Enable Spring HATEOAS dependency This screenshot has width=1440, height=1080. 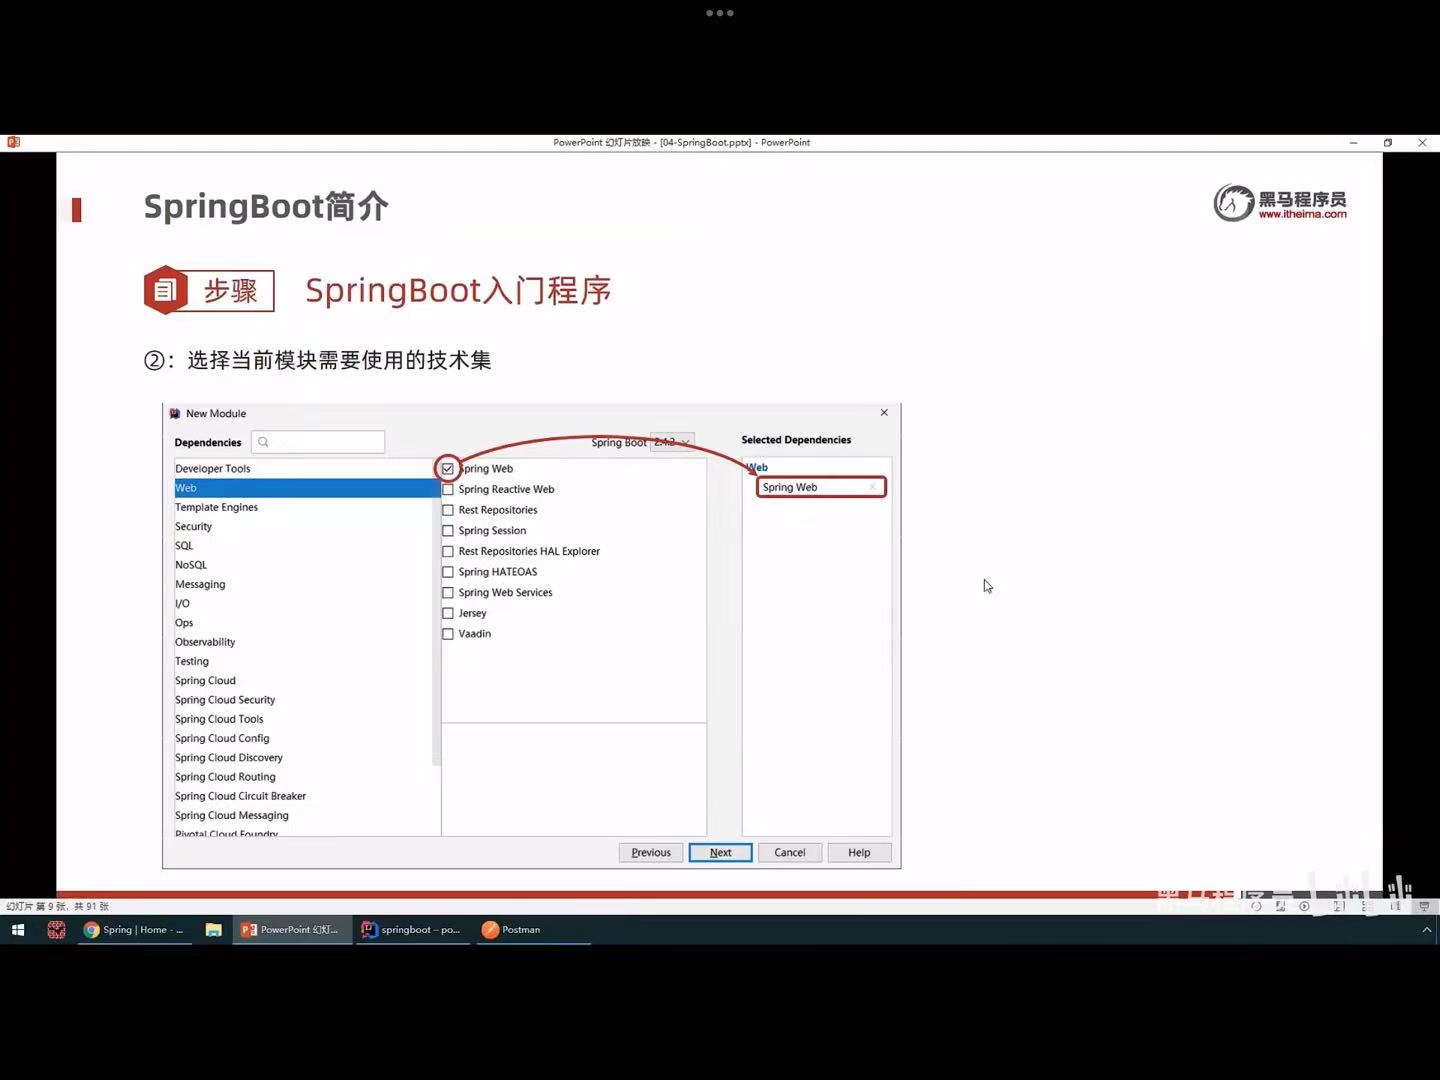pyautogui.click(x=448, y=572)
